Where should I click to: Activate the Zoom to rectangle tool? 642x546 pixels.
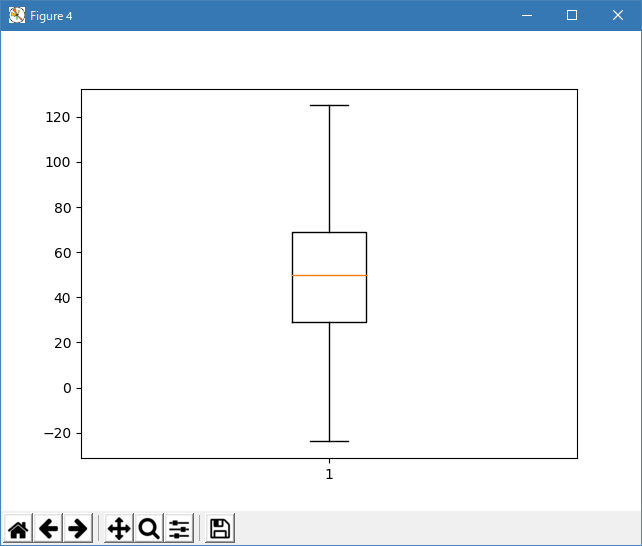149,528
